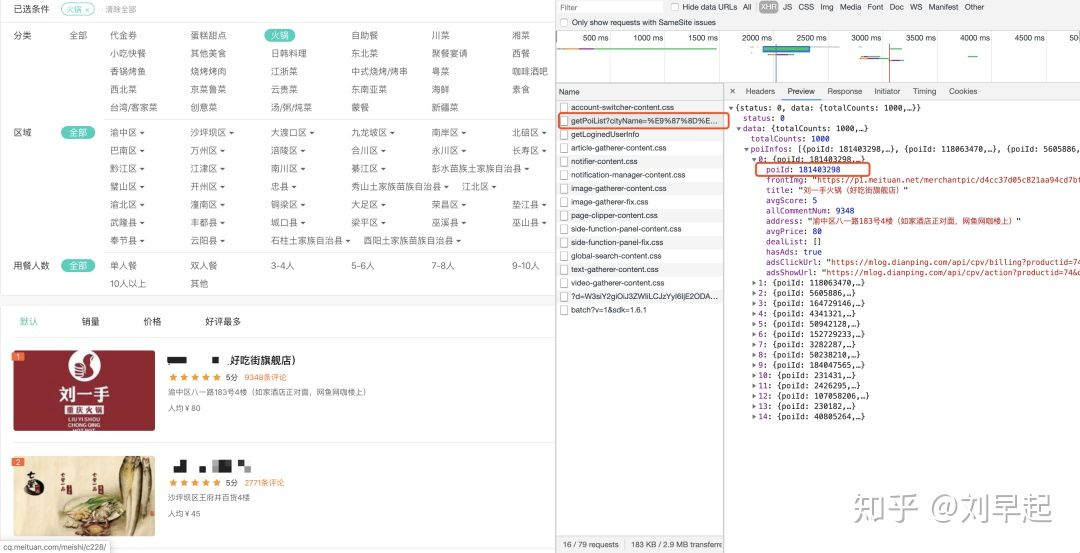Click file icon beside account-switcher-content.css
The width and height of the screenshot is (1080, 553).
[564, 107]
